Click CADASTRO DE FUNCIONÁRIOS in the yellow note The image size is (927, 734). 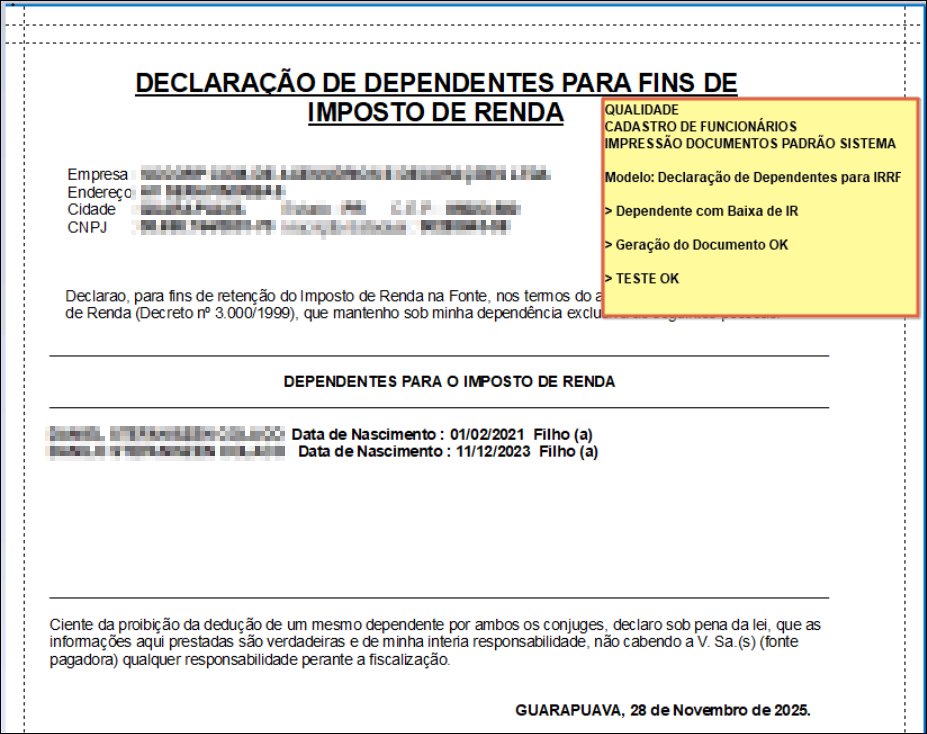pyautogui.click(x=700, y=127)
